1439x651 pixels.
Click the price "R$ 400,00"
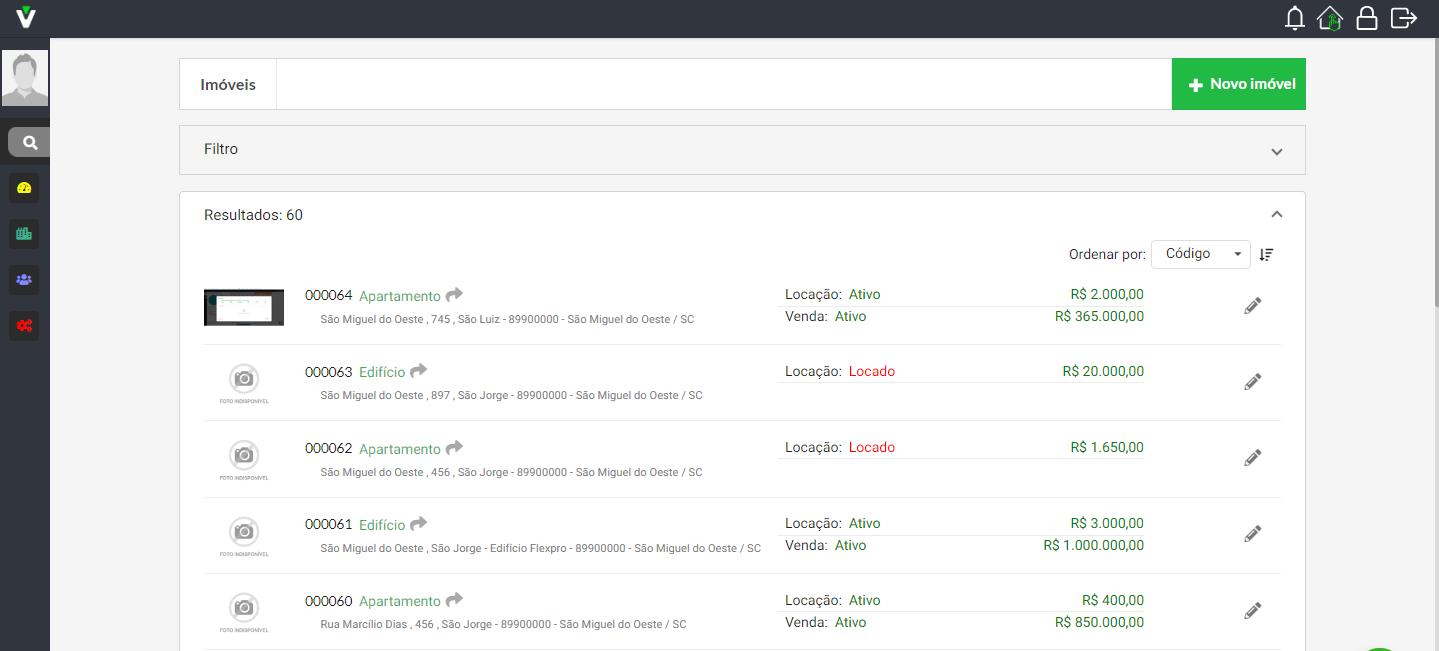click(x=1113, y=600)
